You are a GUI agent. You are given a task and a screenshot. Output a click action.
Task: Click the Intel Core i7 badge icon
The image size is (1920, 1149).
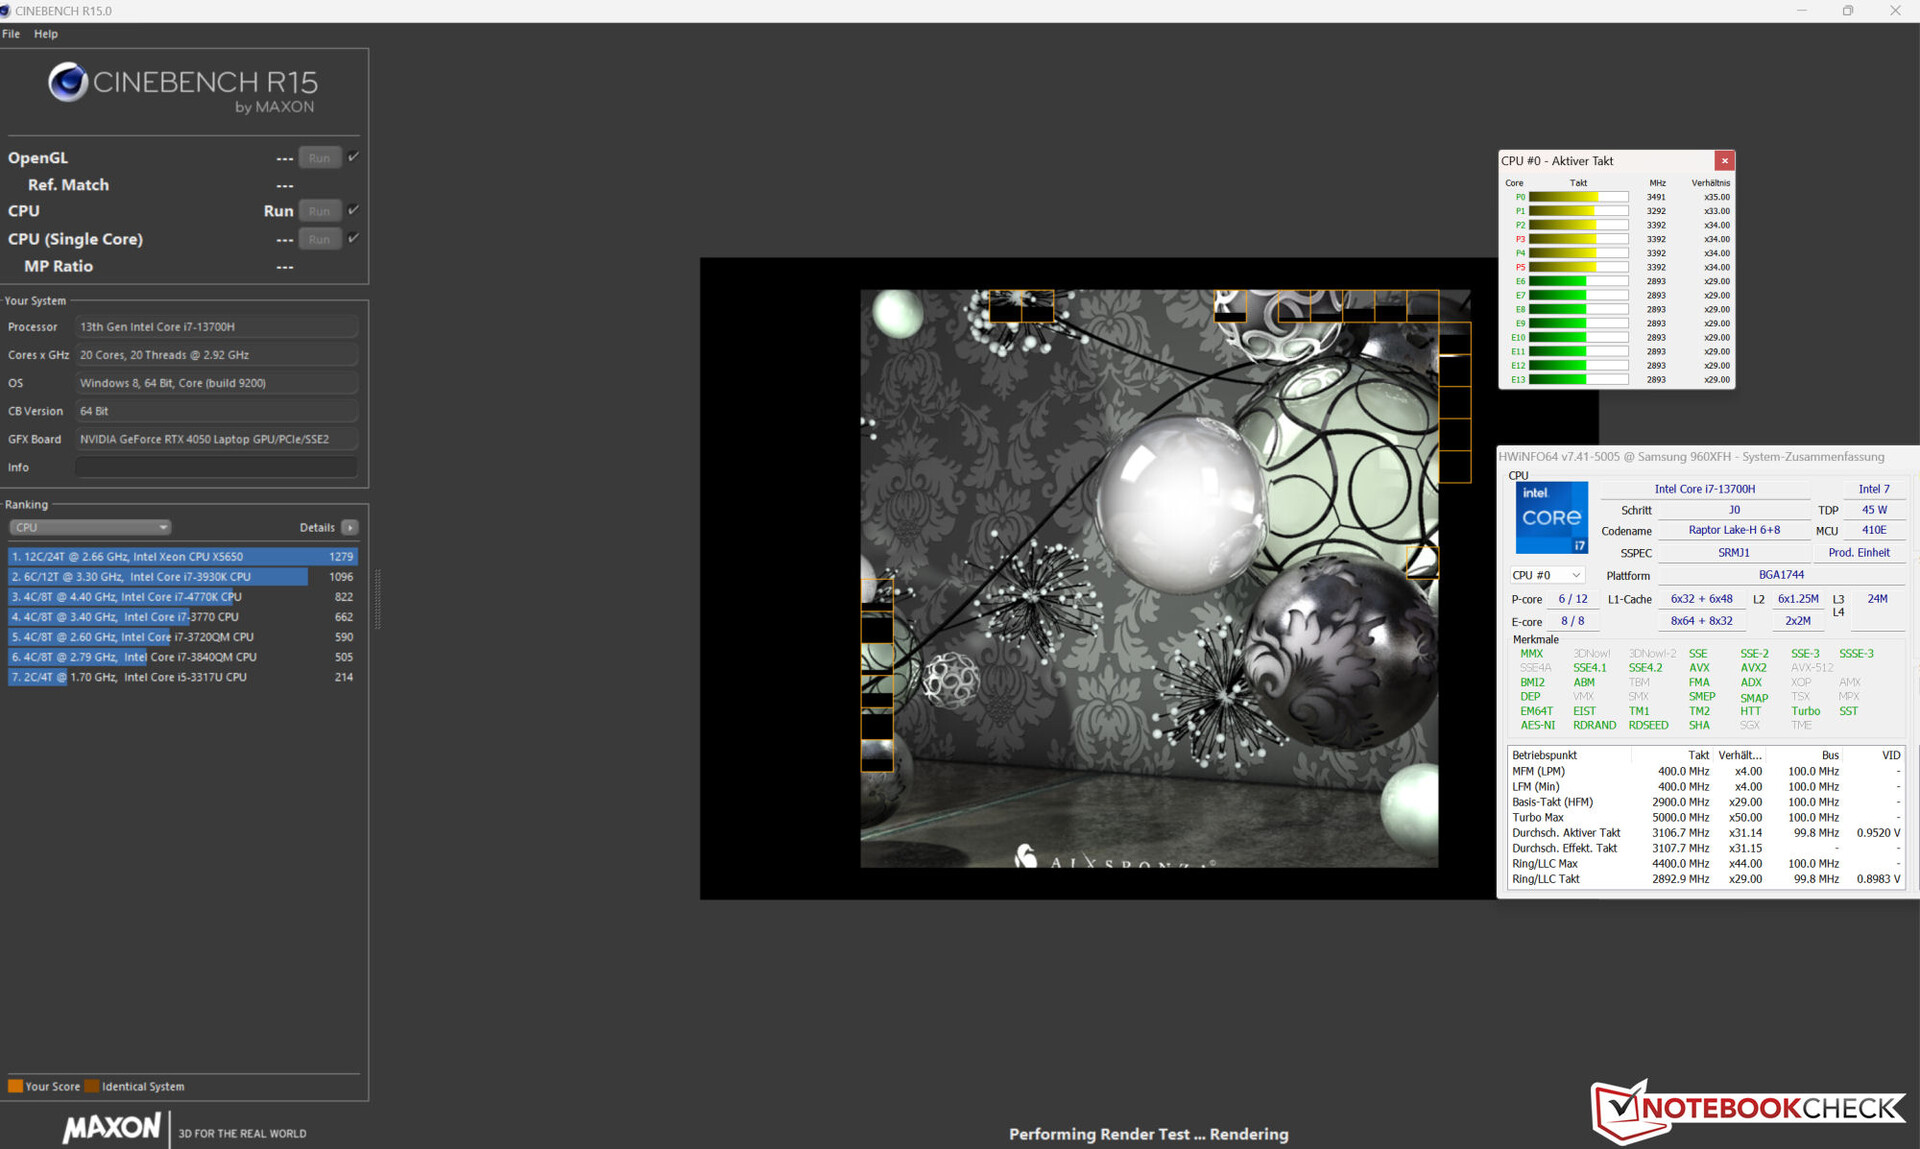click(x=1551, y=518)
